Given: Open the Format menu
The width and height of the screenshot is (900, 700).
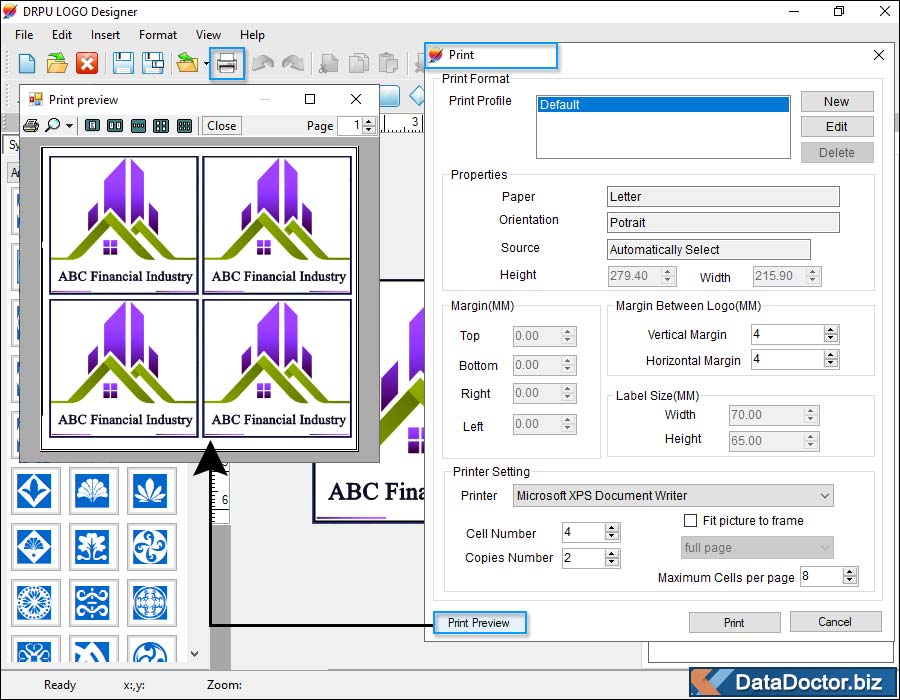Looking at the screenshot, I should click(x=158, y=34).
